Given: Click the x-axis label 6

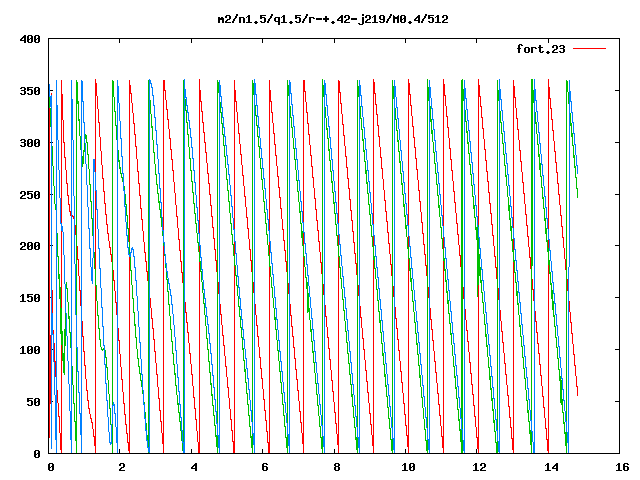Looking at the screenshot, I should pos(265,467).
